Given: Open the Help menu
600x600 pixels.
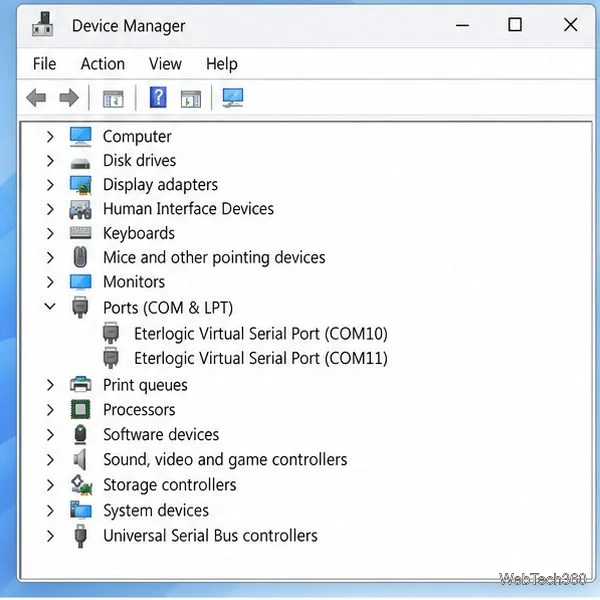Looking at the screenshot, I should [x=222, y=64].
